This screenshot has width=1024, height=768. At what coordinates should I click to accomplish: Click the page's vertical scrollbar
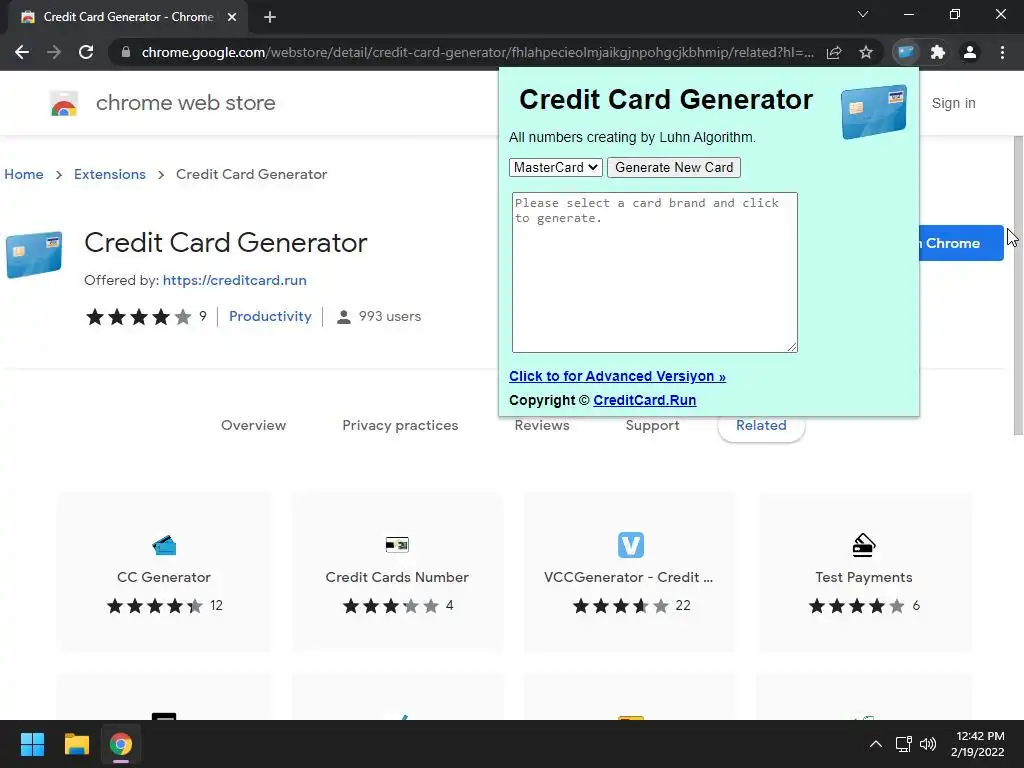pyautogui.click(x=1018, y=285)
